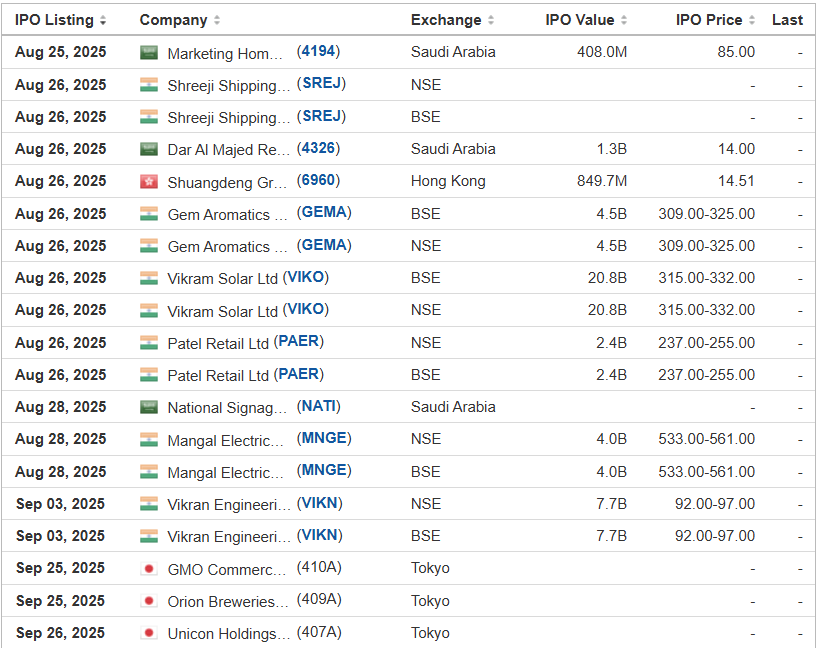Sort by the Company column arrows

click(217, 20)
